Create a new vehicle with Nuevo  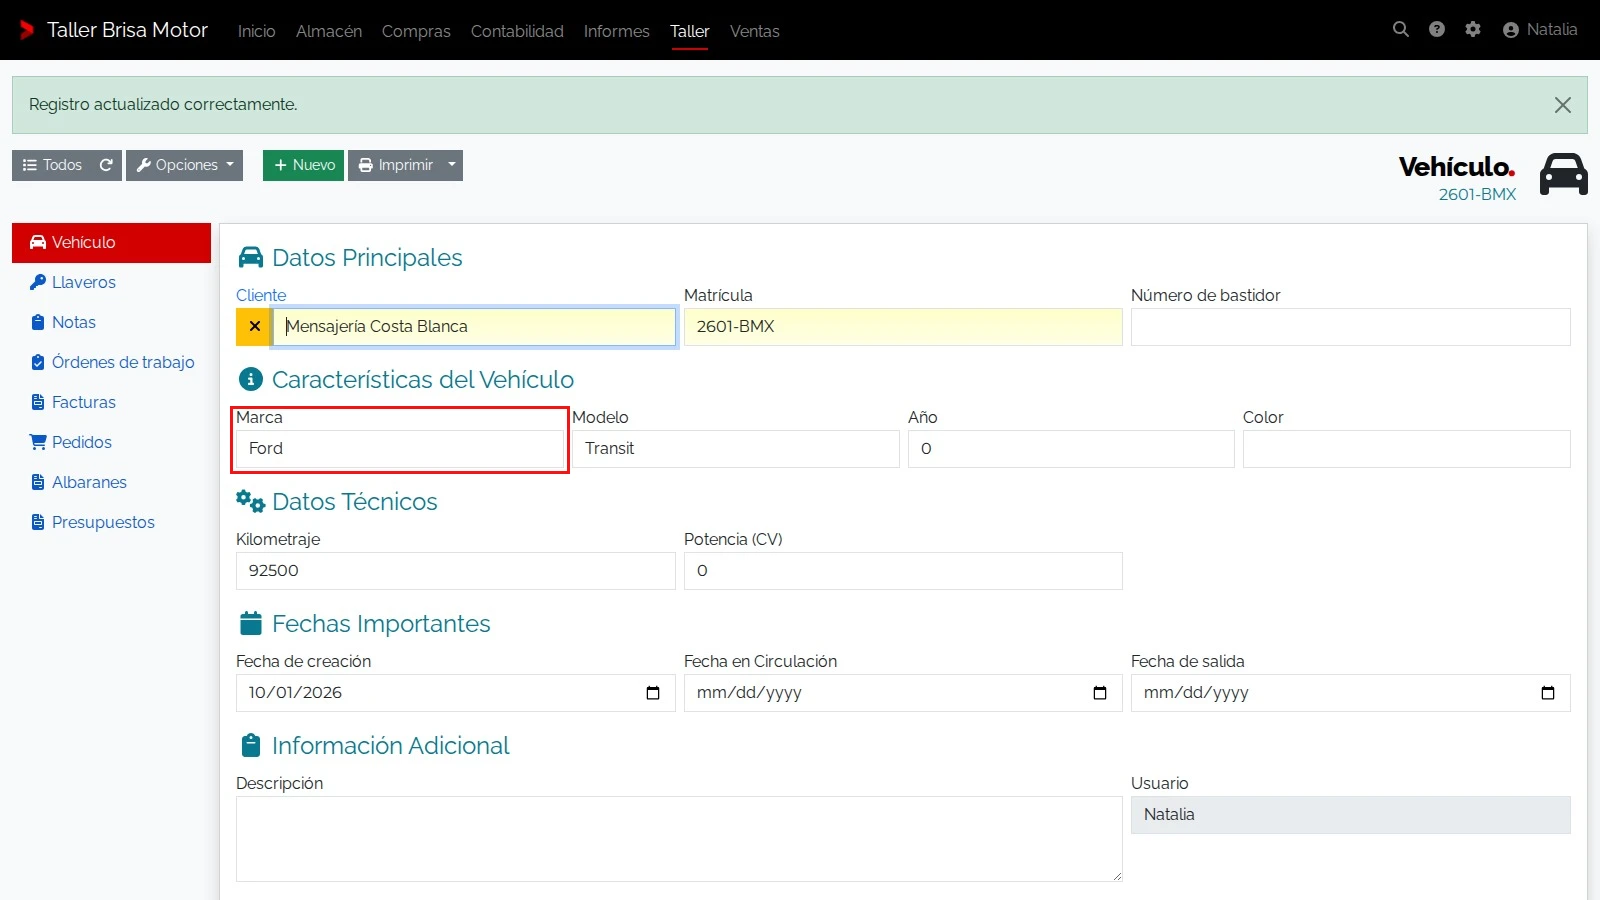click(x=304, y=165)
